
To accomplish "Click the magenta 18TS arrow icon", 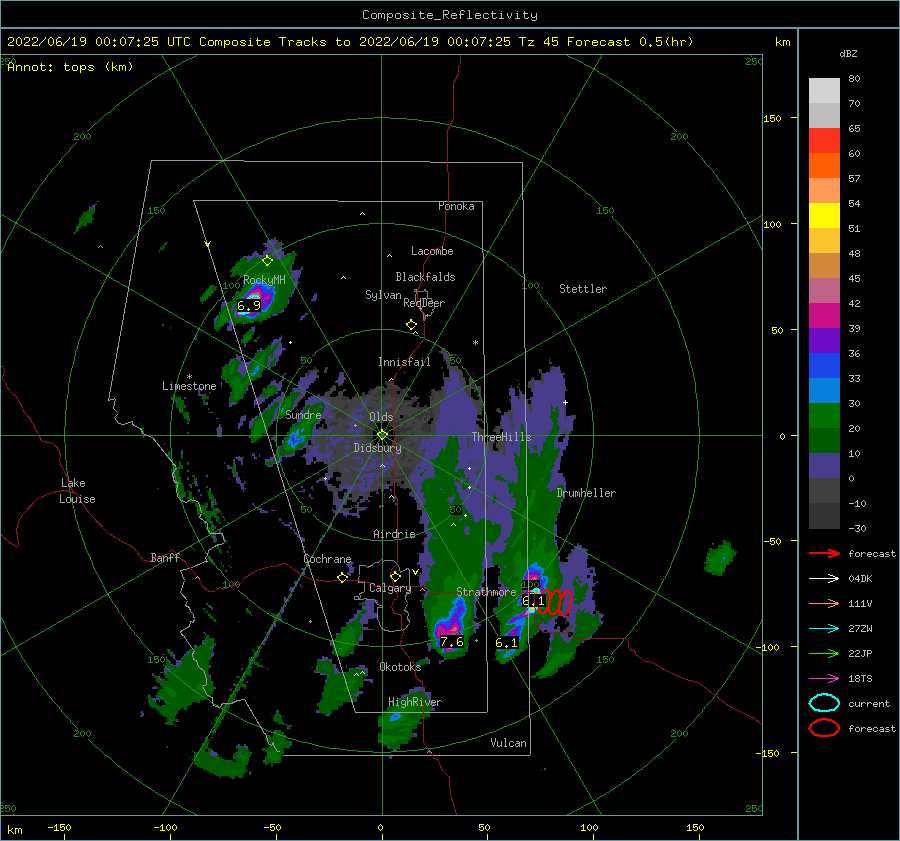I will [824, 679].
